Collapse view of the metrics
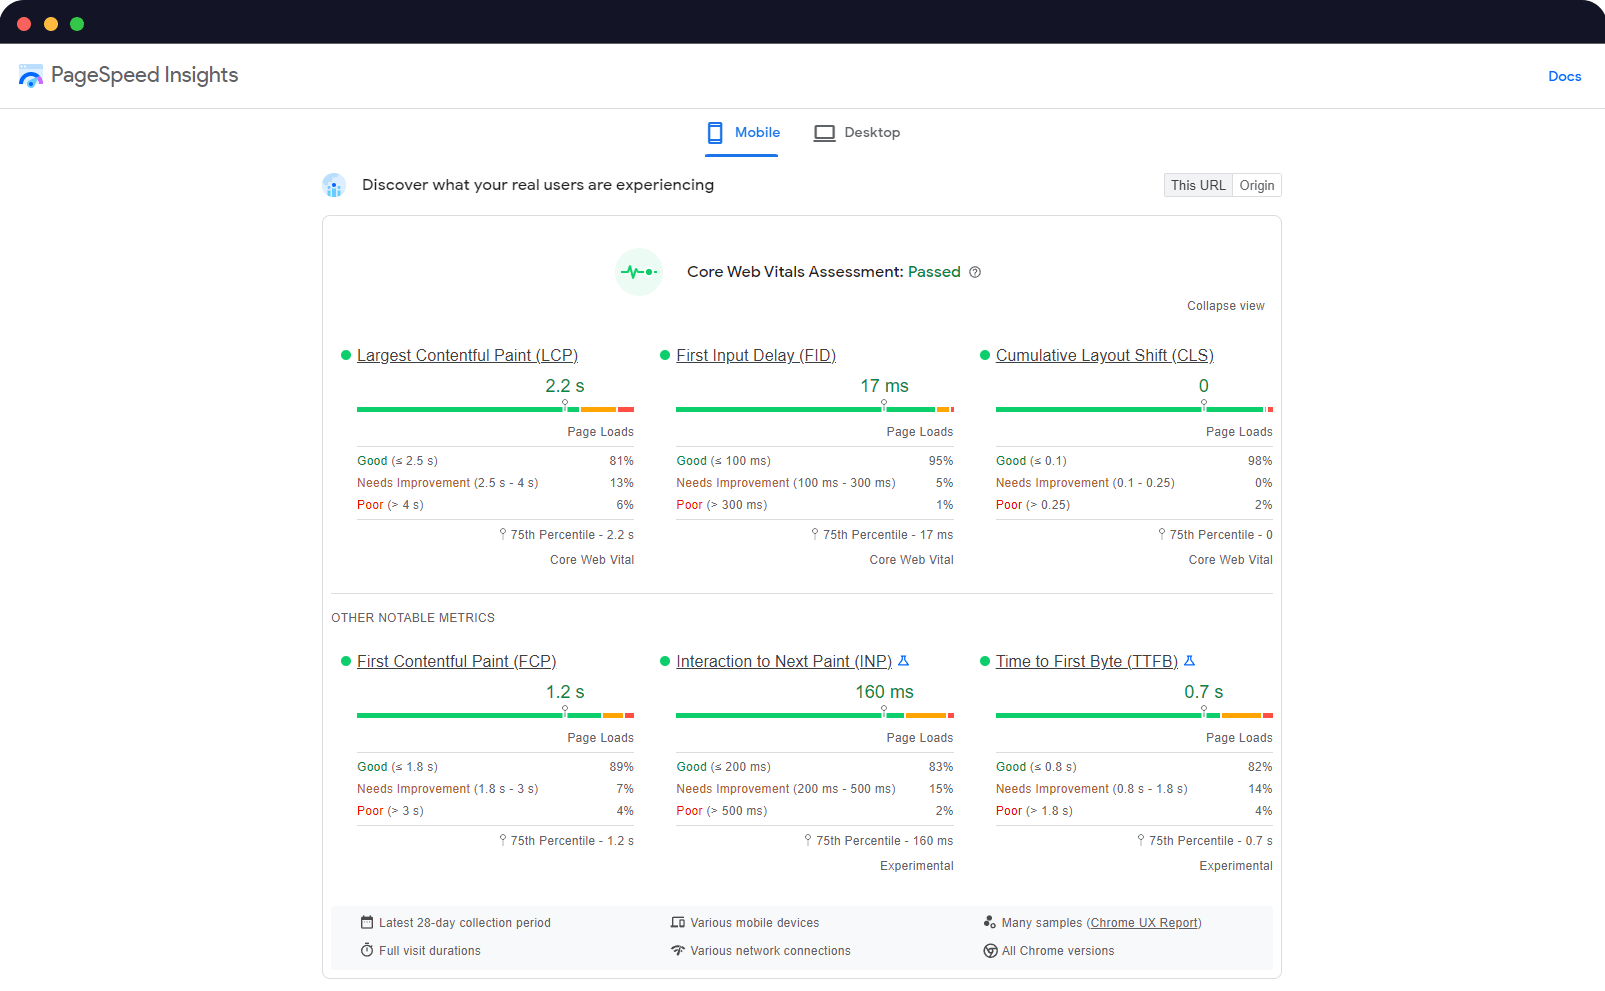 tap(1226, 306)
